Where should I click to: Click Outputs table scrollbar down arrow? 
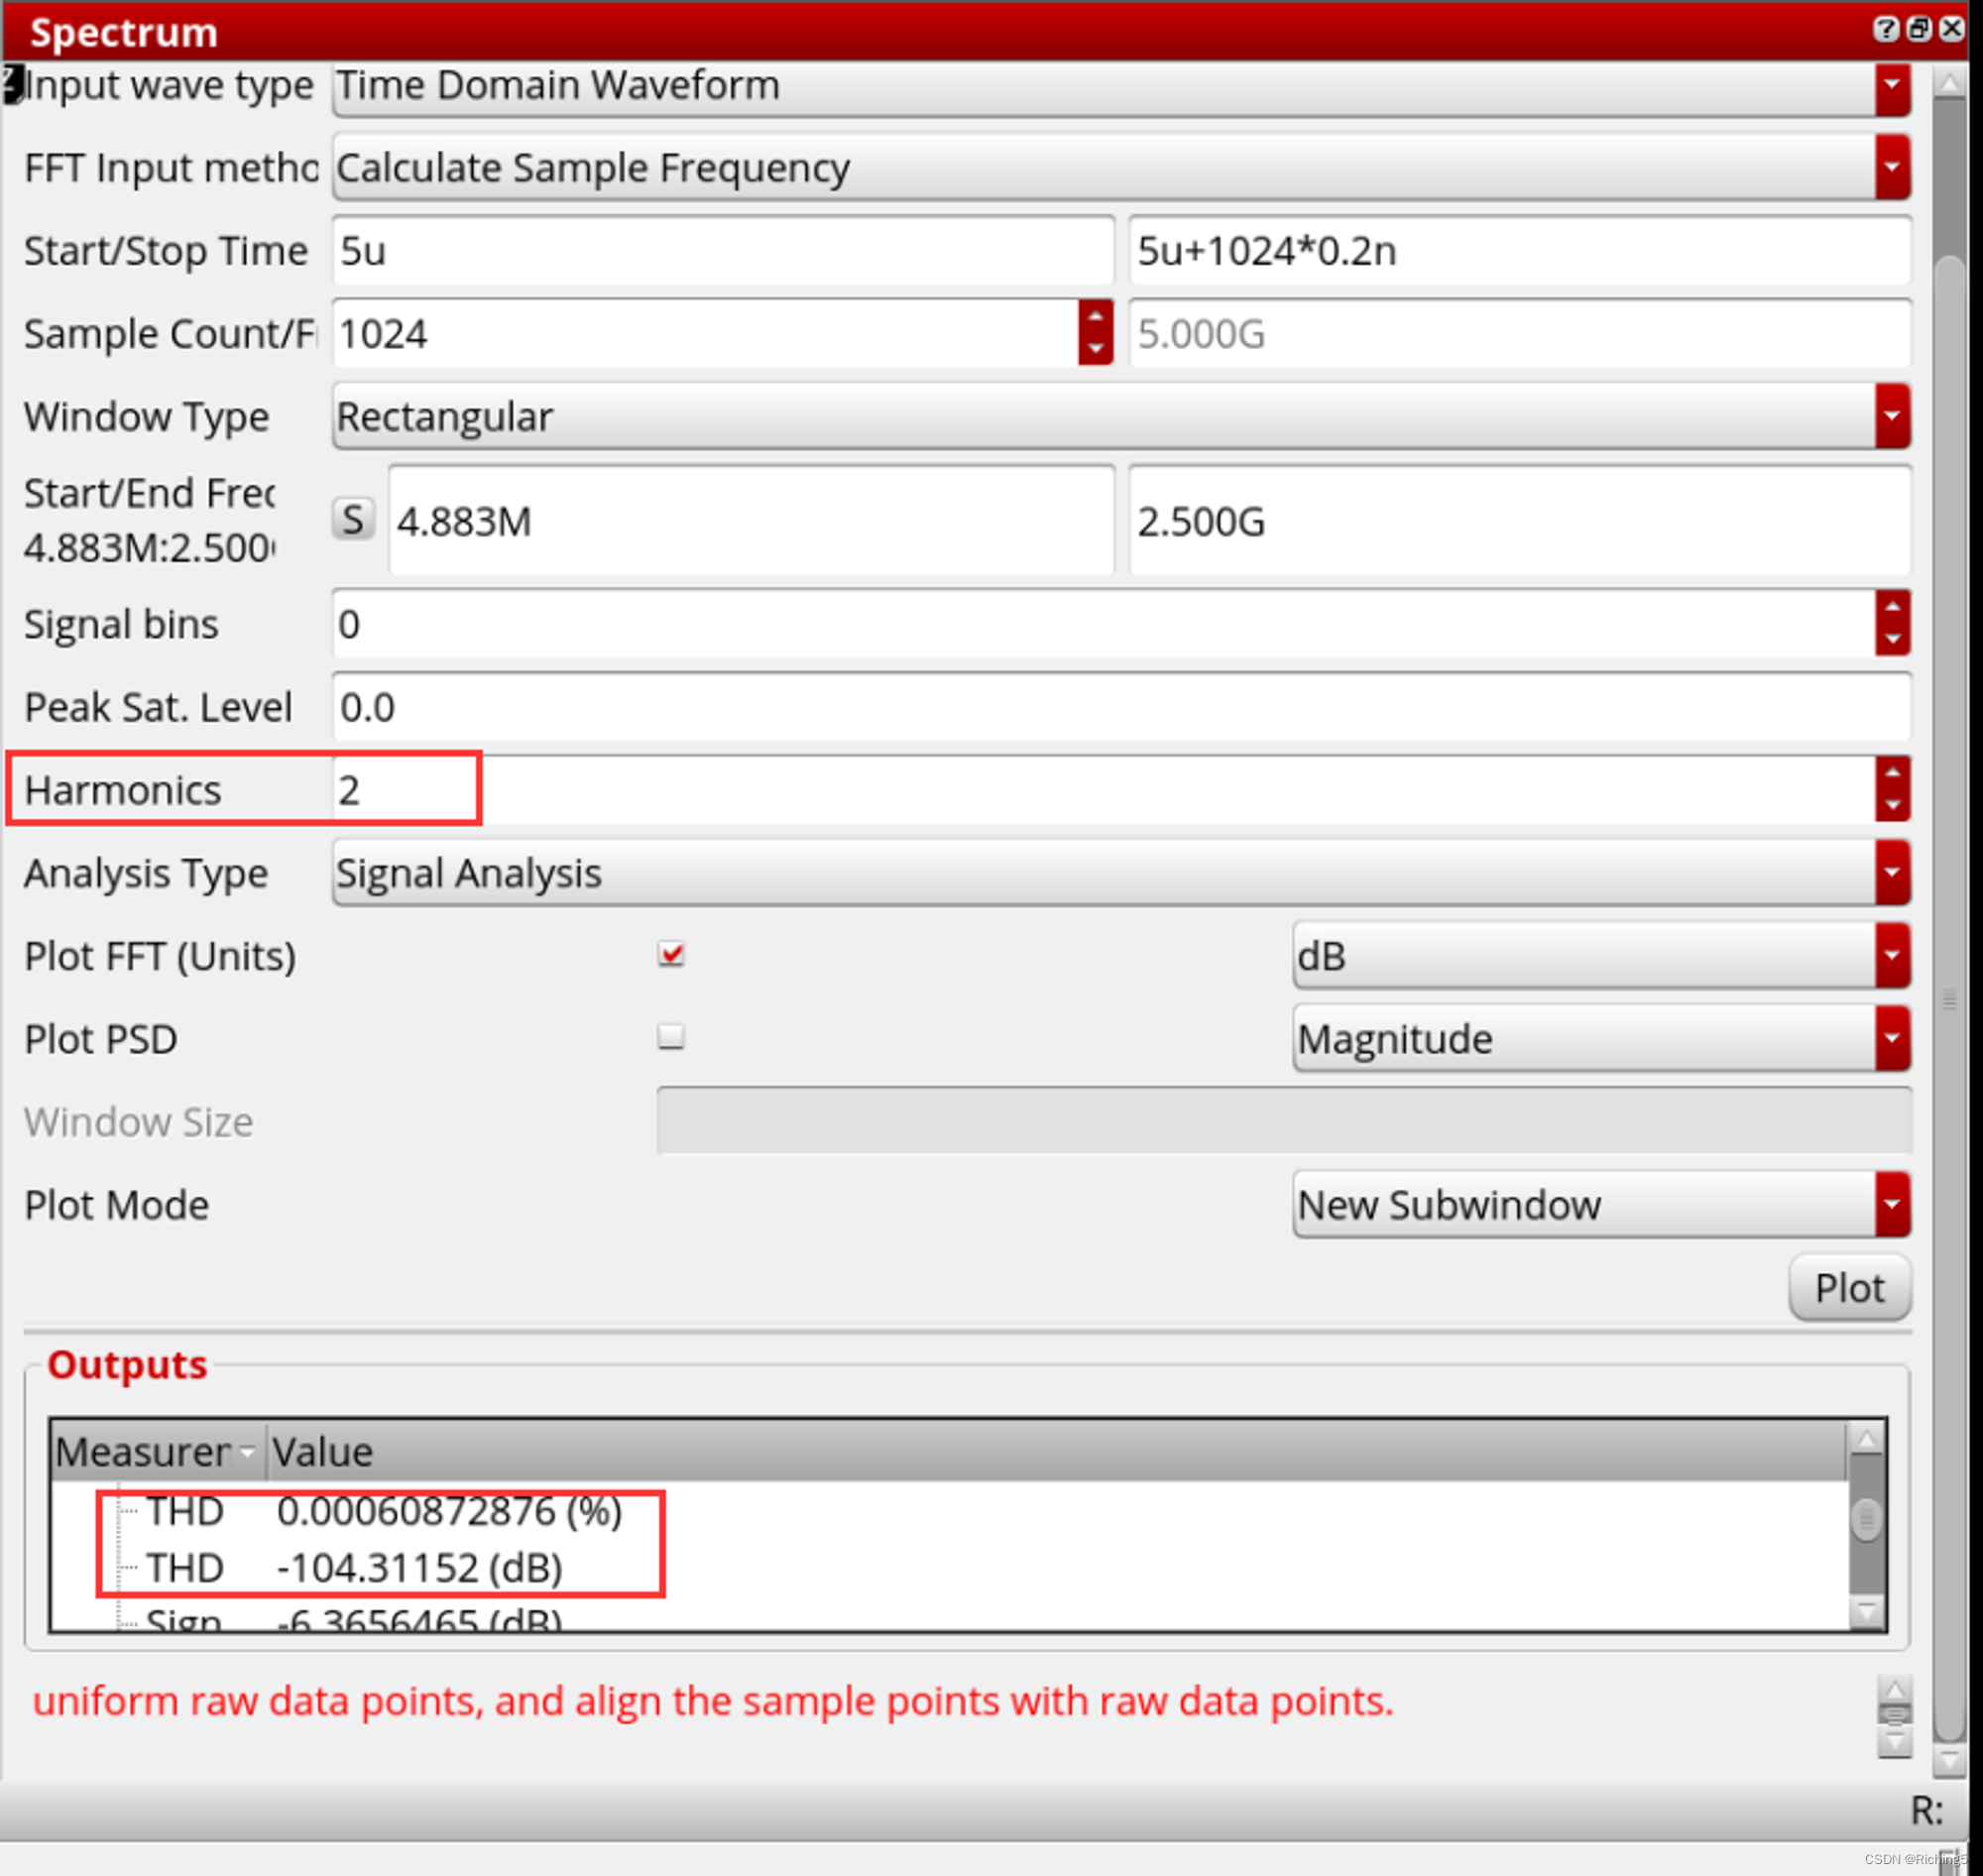(1866, 1611)
